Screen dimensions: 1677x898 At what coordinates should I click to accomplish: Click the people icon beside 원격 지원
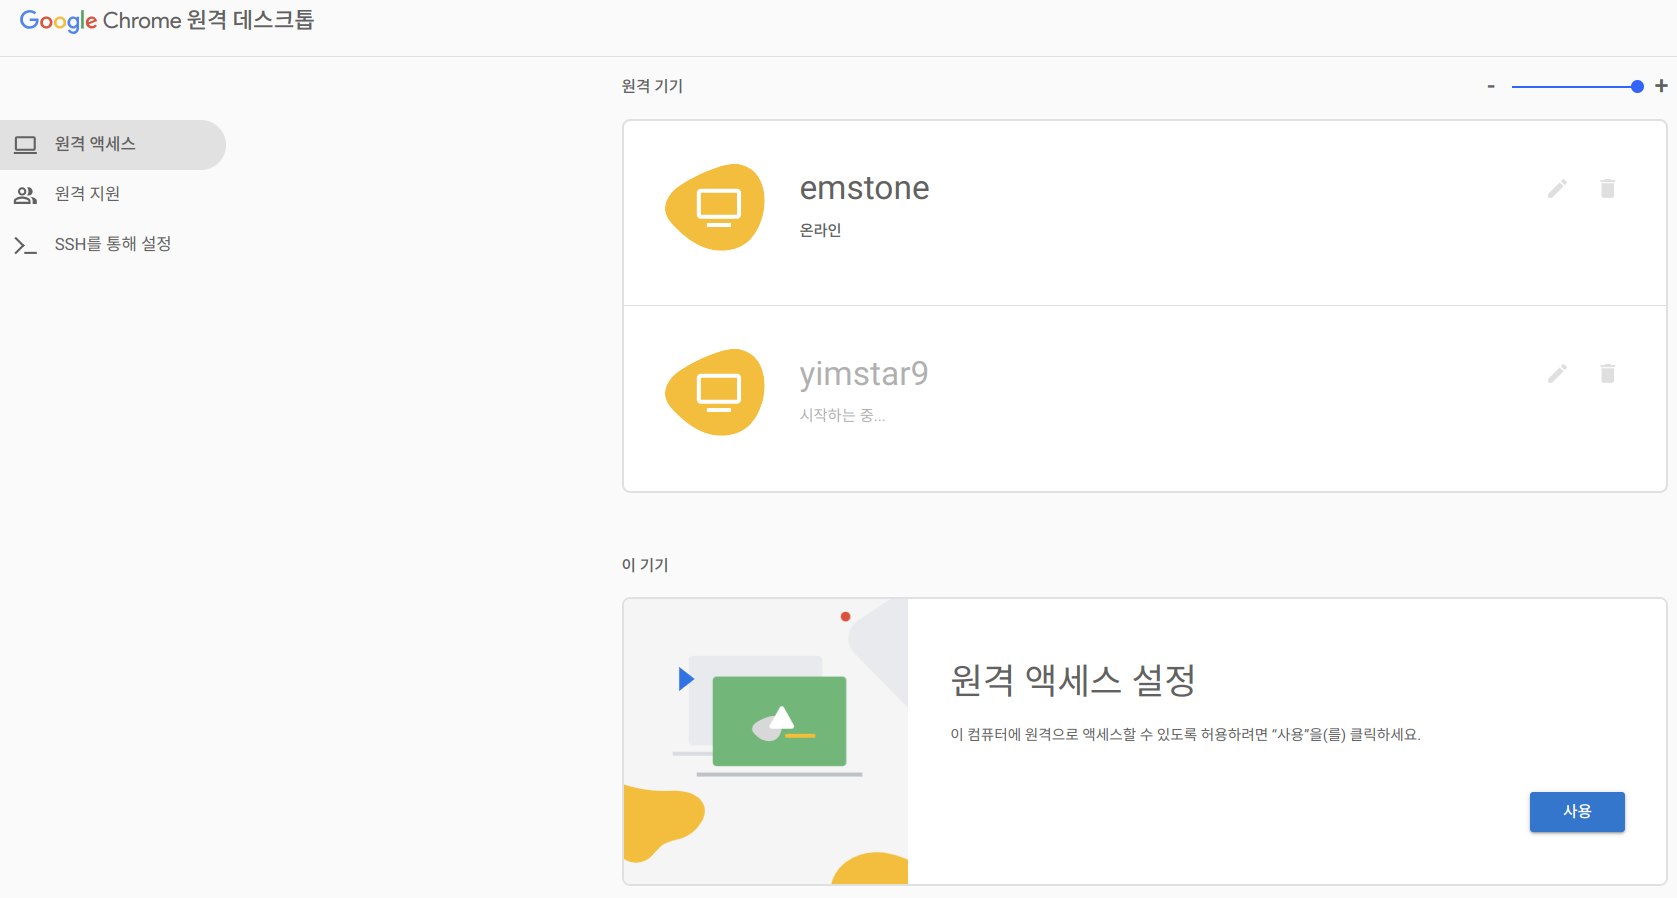coord(26,195)
